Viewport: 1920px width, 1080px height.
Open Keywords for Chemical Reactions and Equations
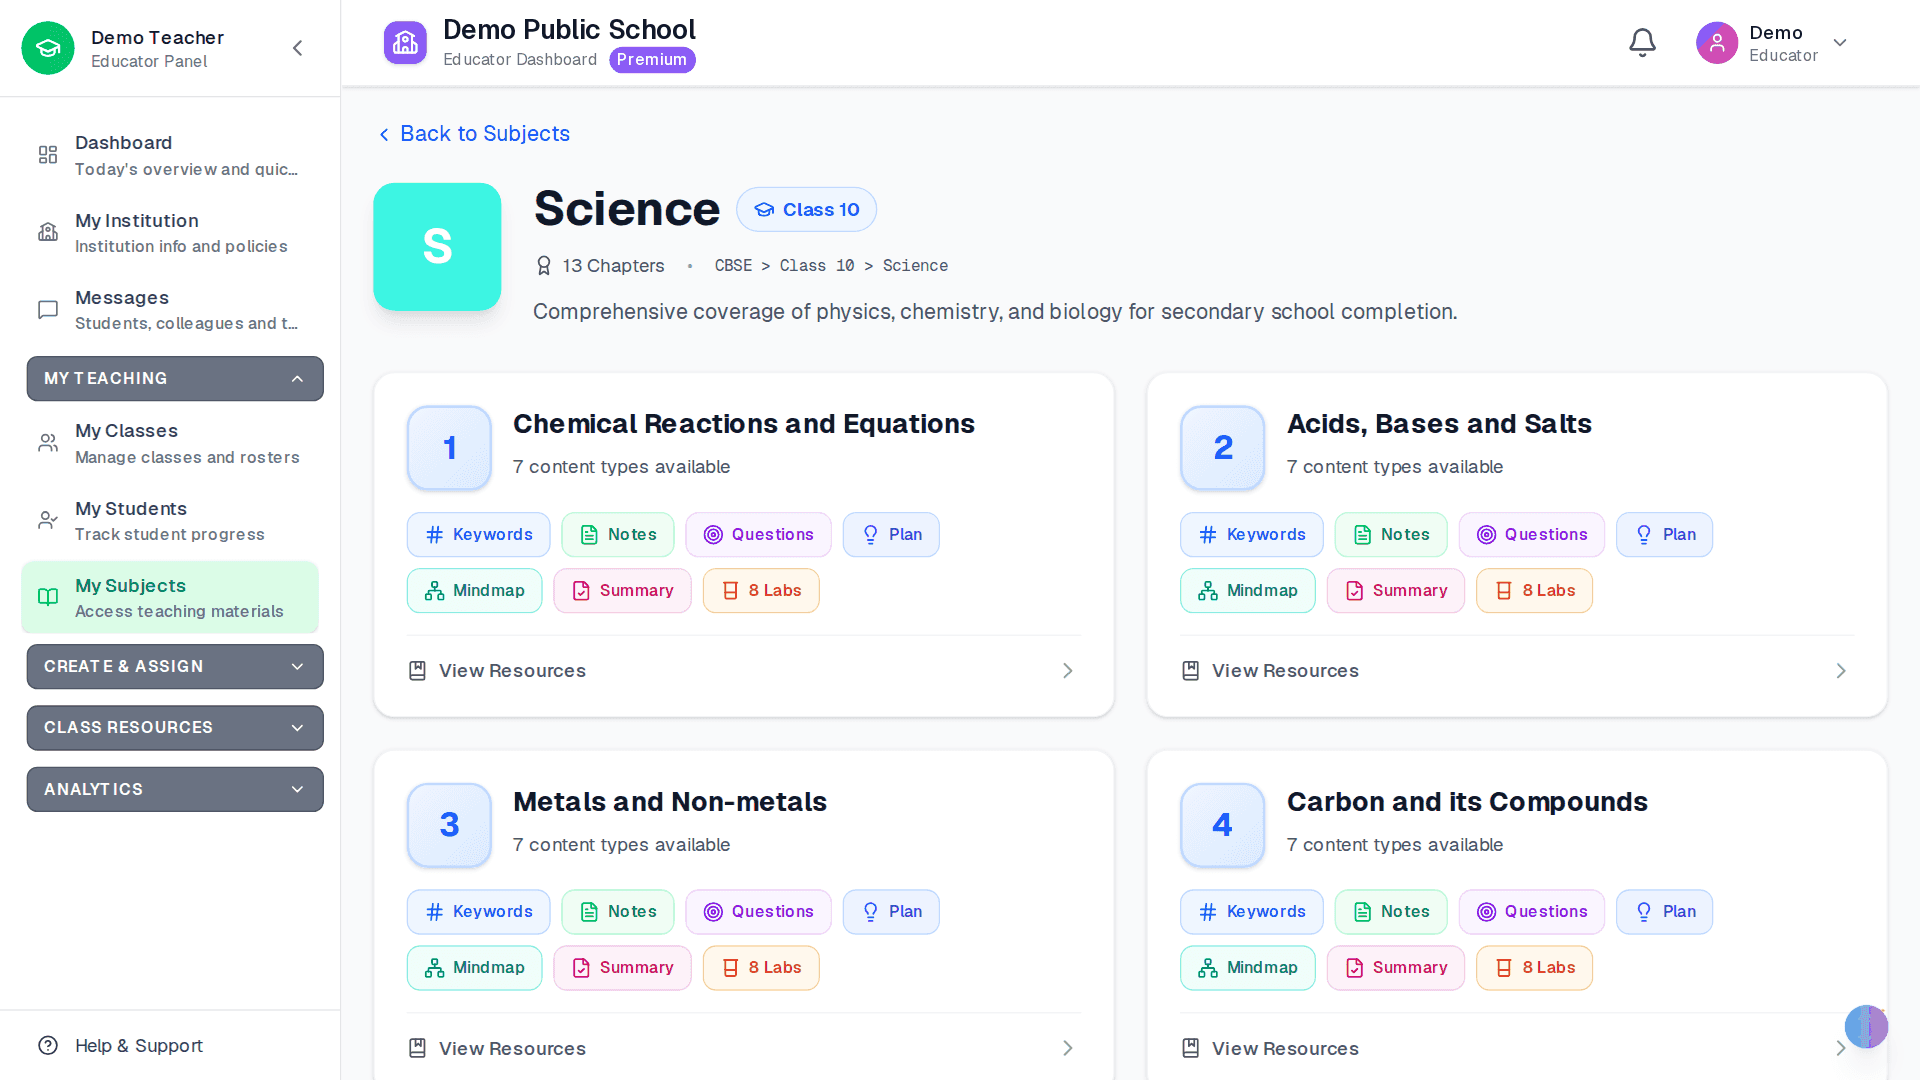coord(478,535)
